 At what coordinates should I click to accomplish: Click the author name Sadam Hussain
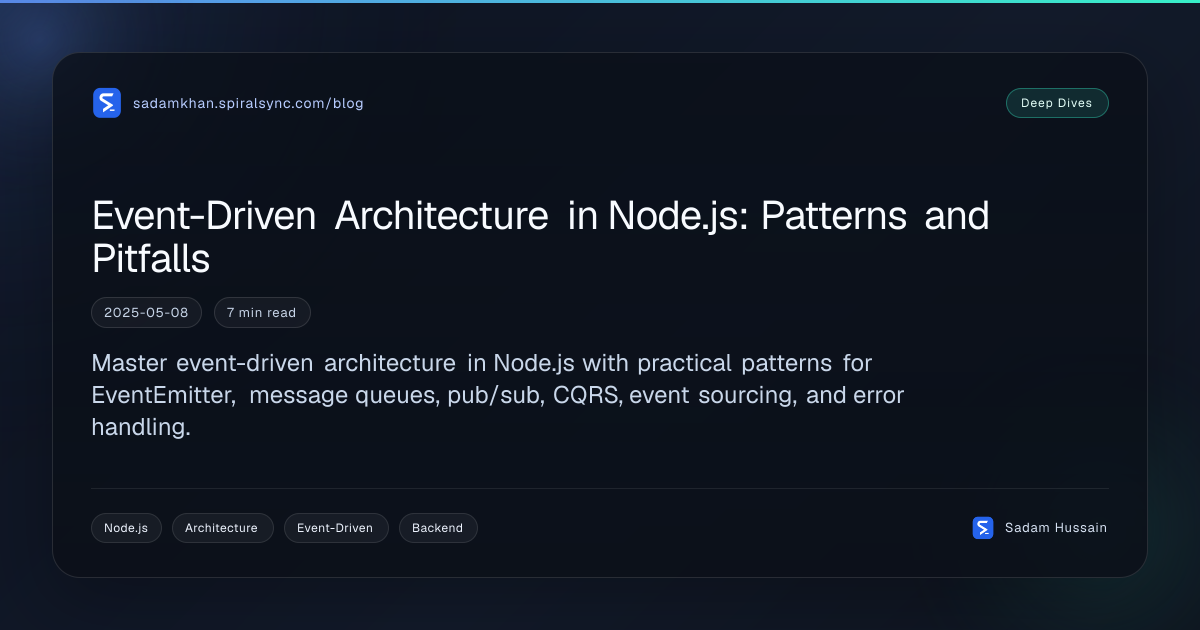[x=1056, y=528]
